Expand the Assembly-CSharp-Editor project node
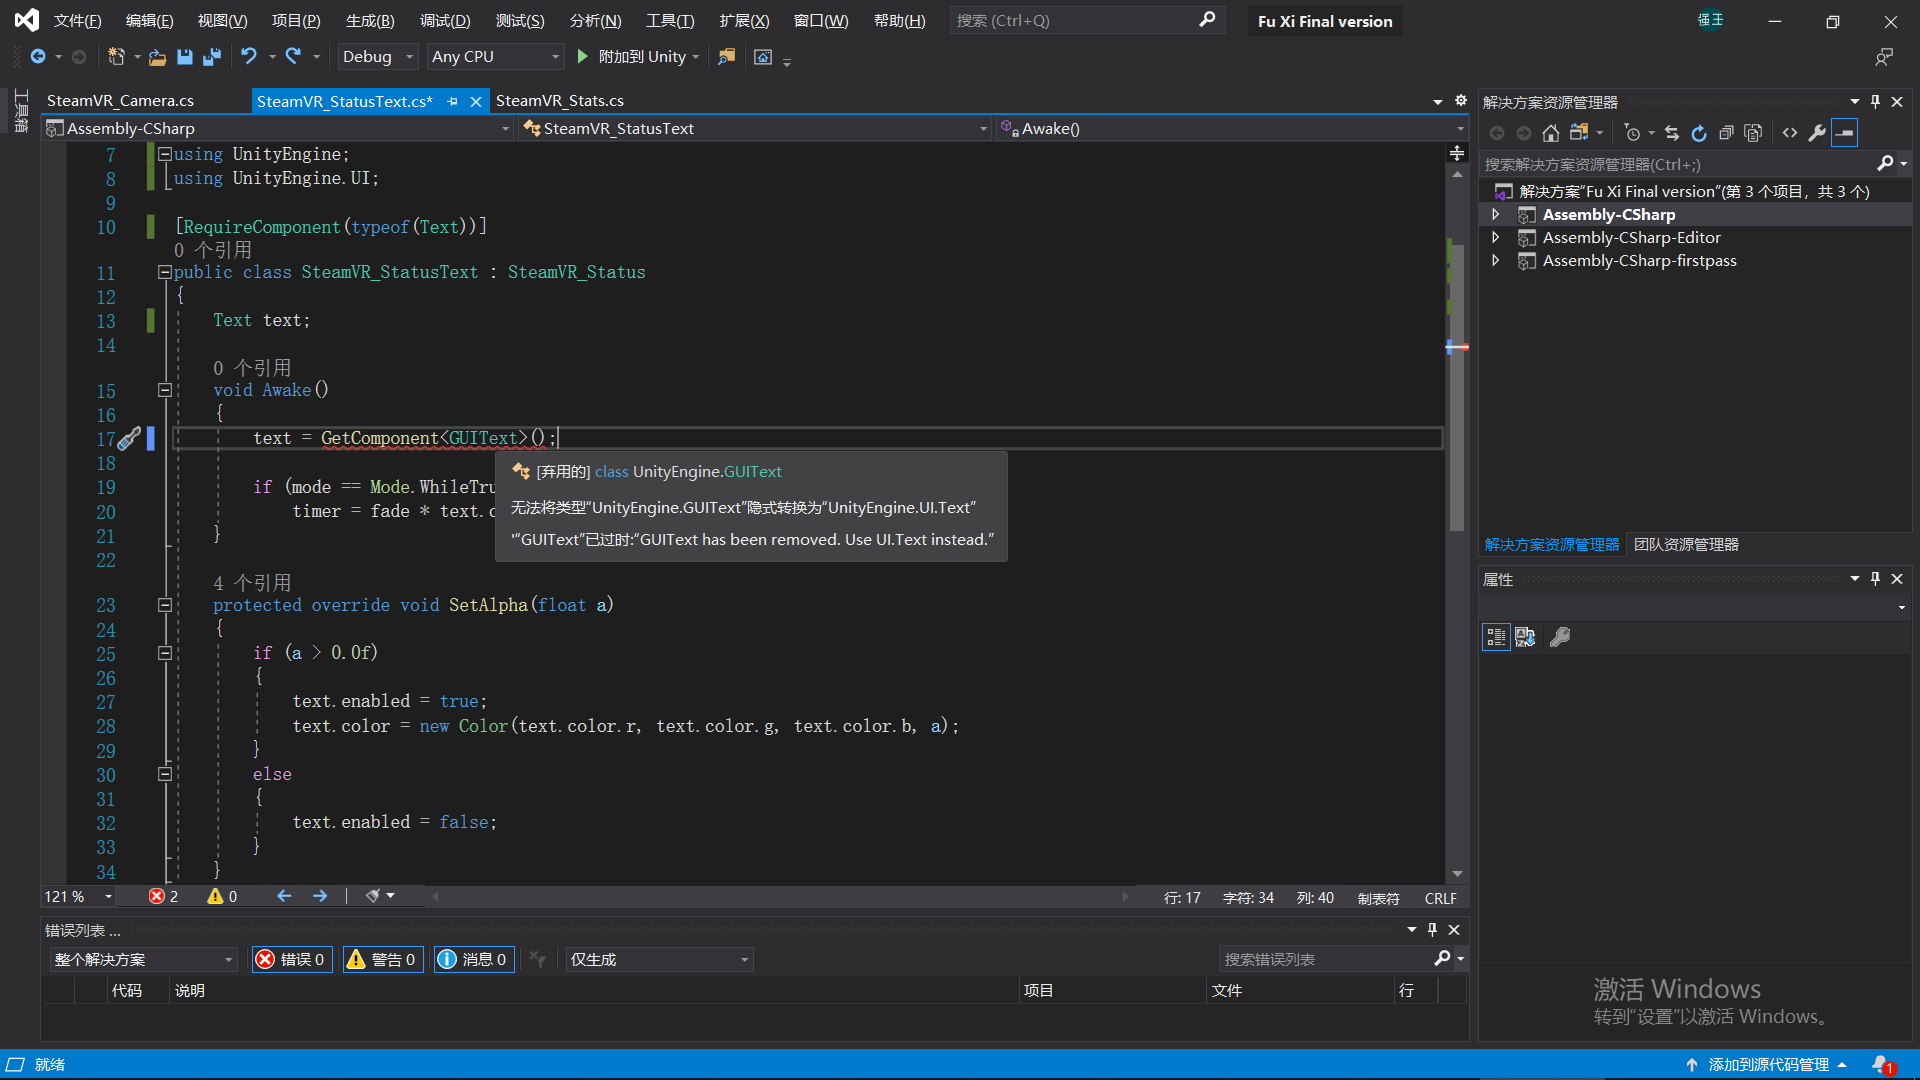Image resolution: width=1920 pixels, height=1080 pixels. [x=1496, y=238]
